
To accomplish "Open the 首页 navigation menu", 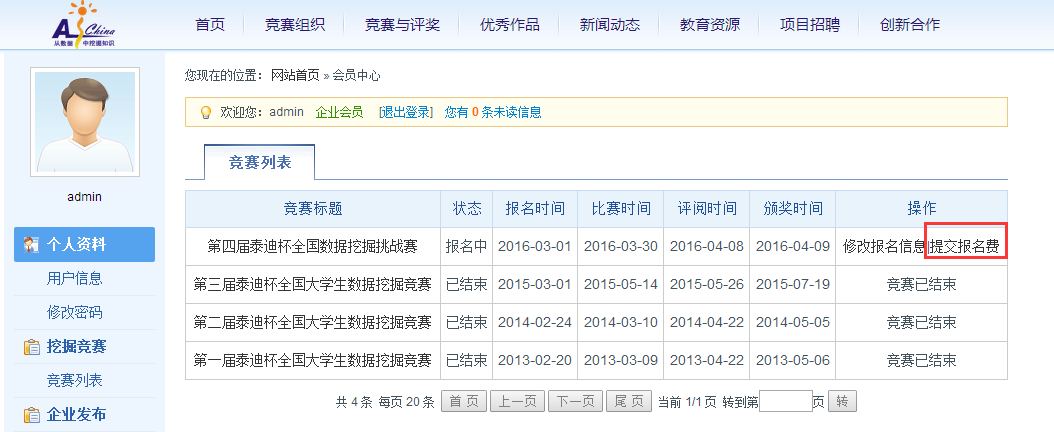I will pyautogui.click(x=210, y=25).
